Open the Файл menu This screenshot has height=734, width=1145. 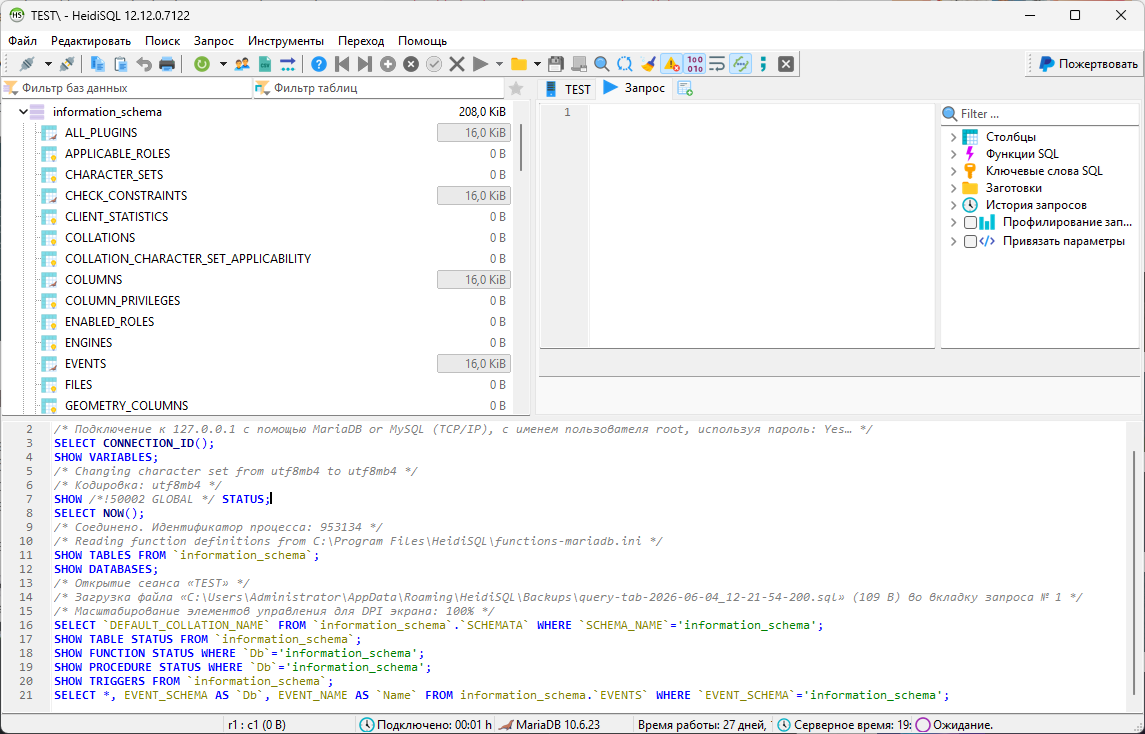click(23, 41)
